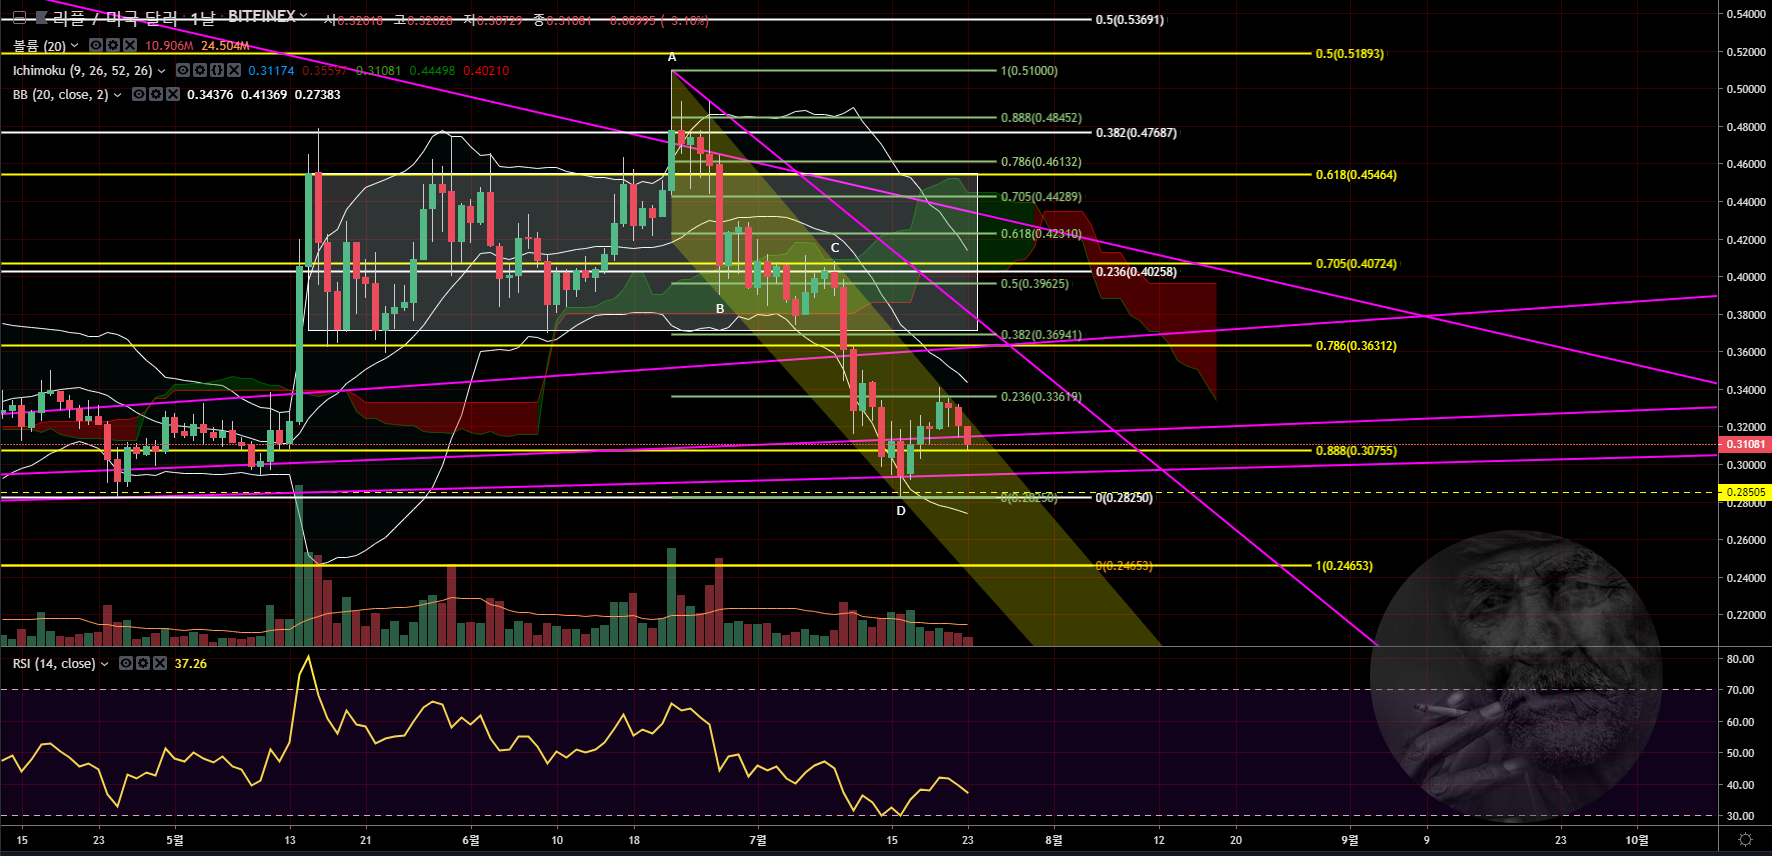Remove the Ichimoku indicator
Screen dimensions: 1772x856
pos(234,70)
